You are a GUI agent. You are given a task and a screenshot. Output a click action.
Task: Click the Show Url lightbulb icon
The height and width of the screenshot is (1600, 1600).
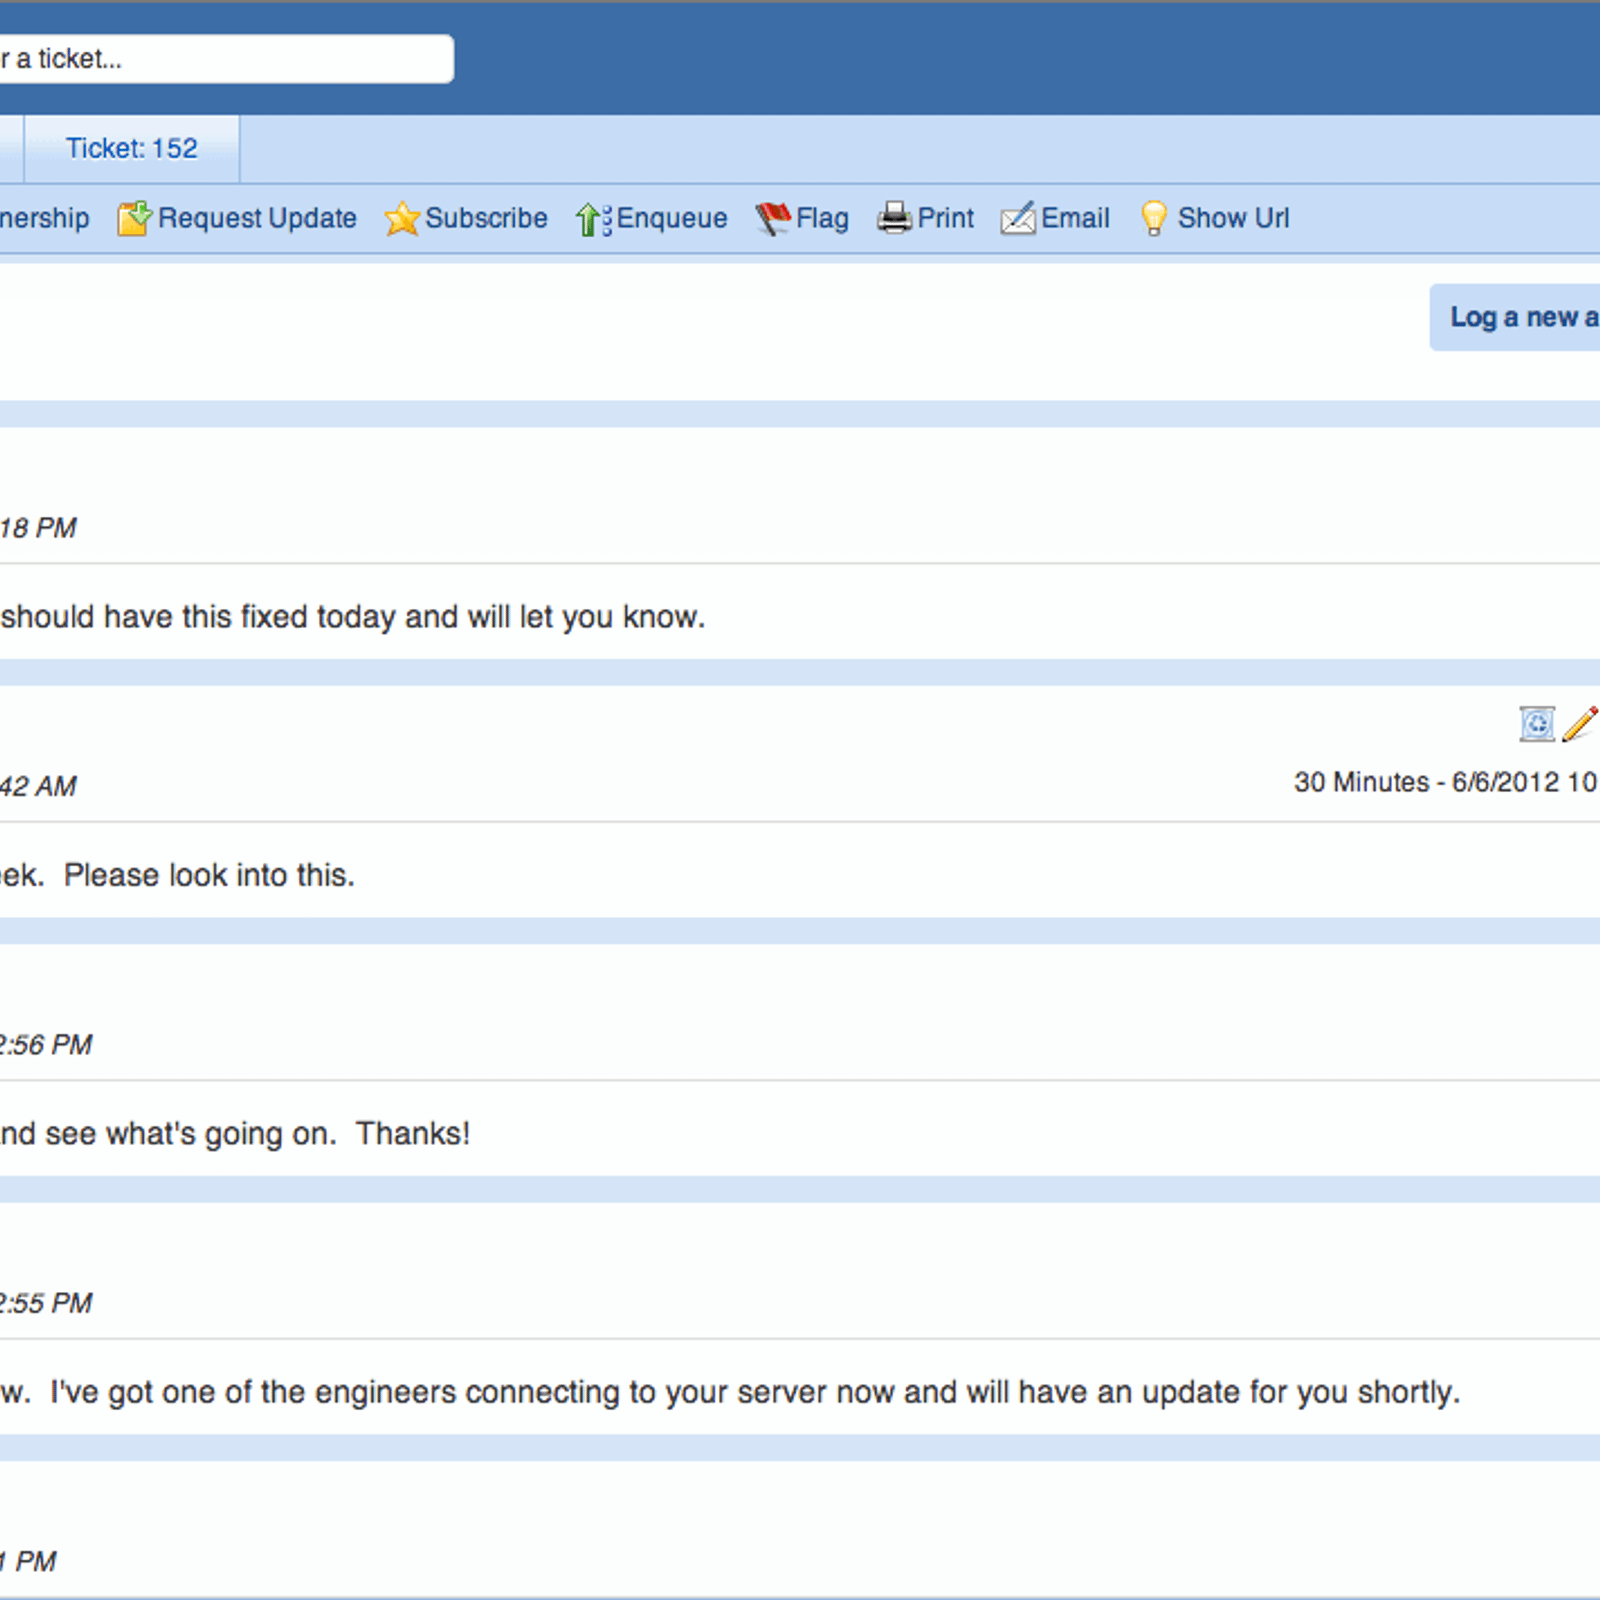[x=1153, y=218]
